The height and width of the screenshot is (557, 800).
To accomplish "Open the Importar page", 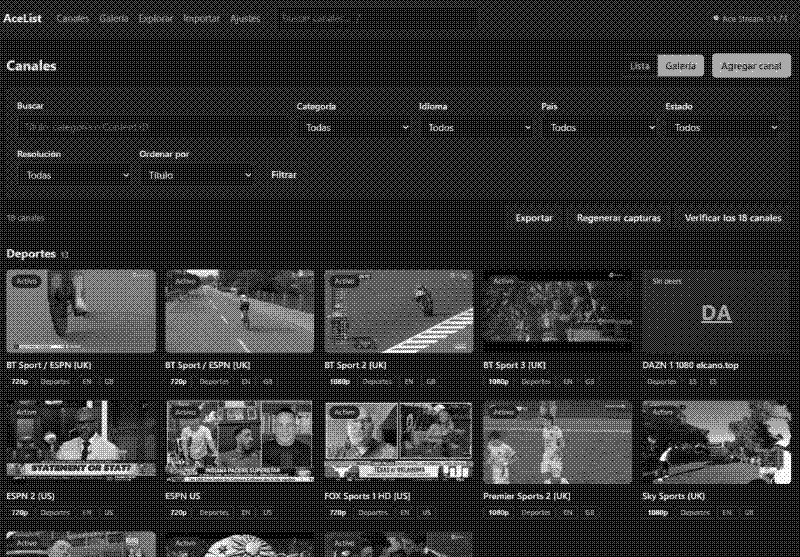I will (202, 18).
